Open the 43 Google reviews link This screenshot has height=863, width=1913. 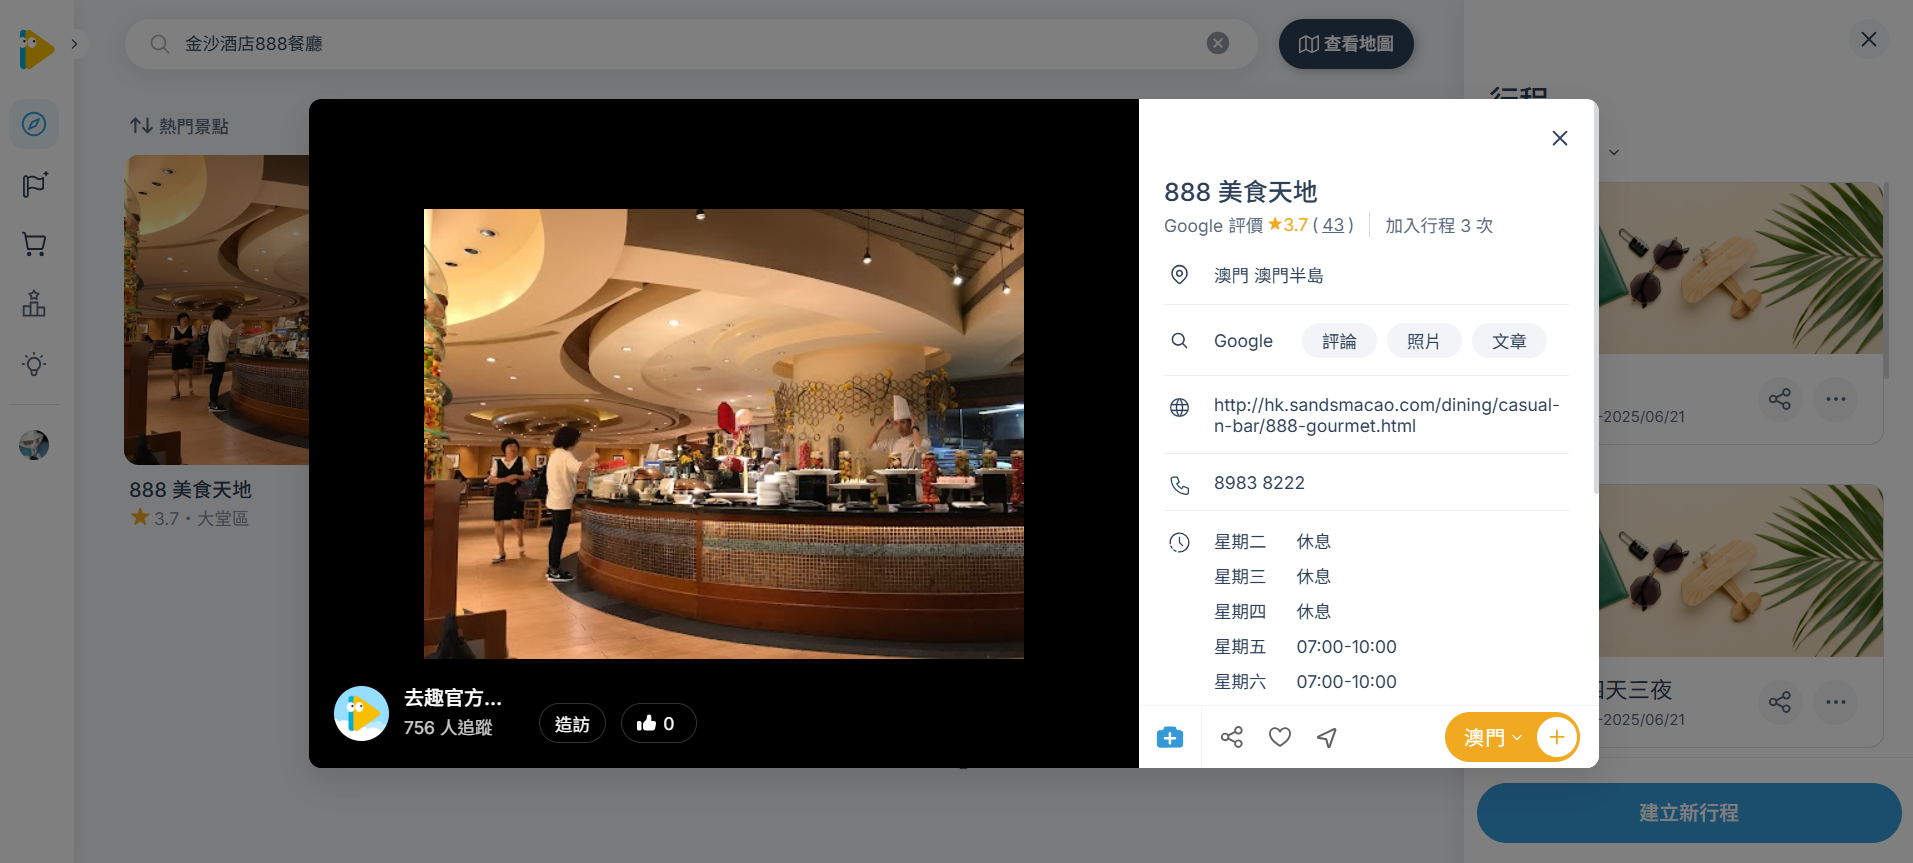coord(1333,226)
